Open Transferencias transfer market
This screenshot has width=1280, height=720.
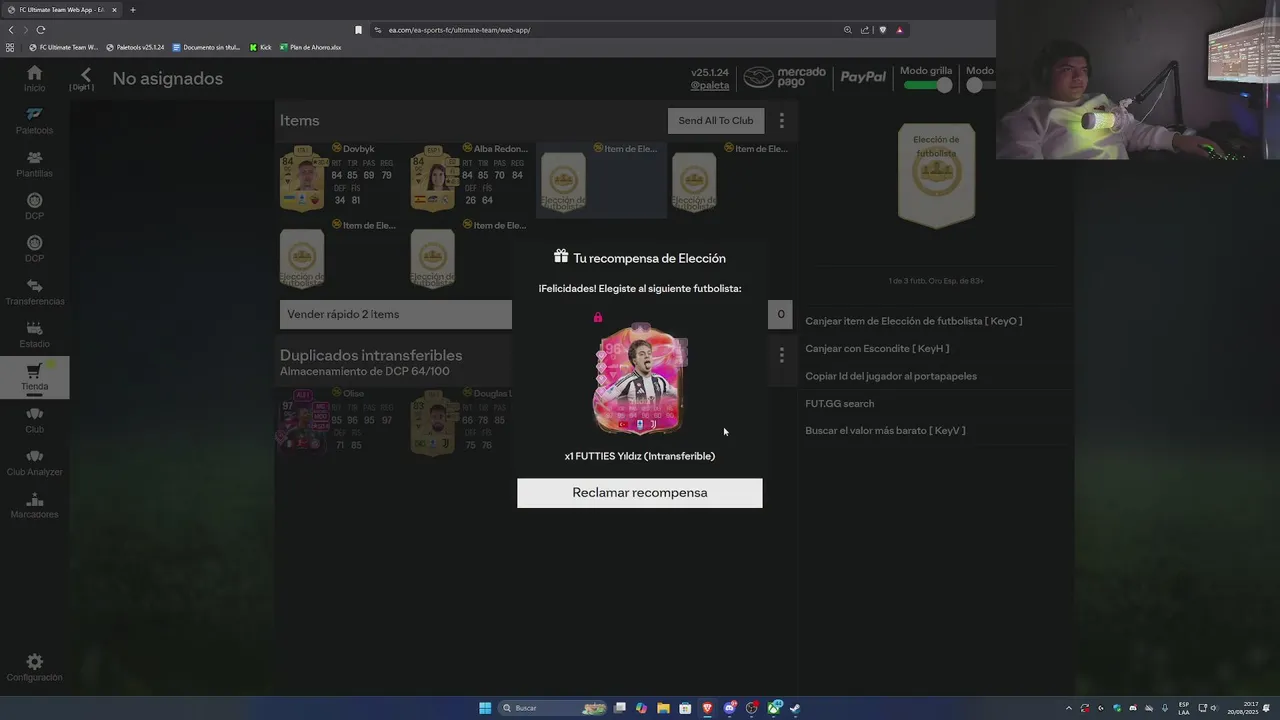coord(34,293)
